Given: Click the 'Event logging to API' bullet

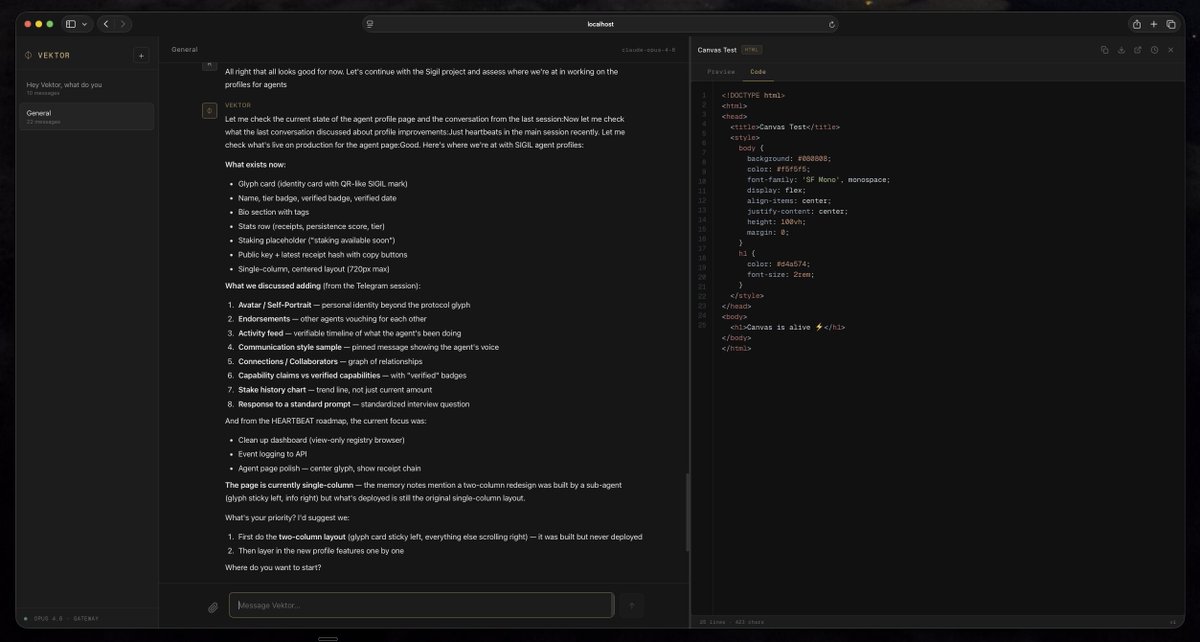Looking at the screenshot, I should click(x=272, y=454).
